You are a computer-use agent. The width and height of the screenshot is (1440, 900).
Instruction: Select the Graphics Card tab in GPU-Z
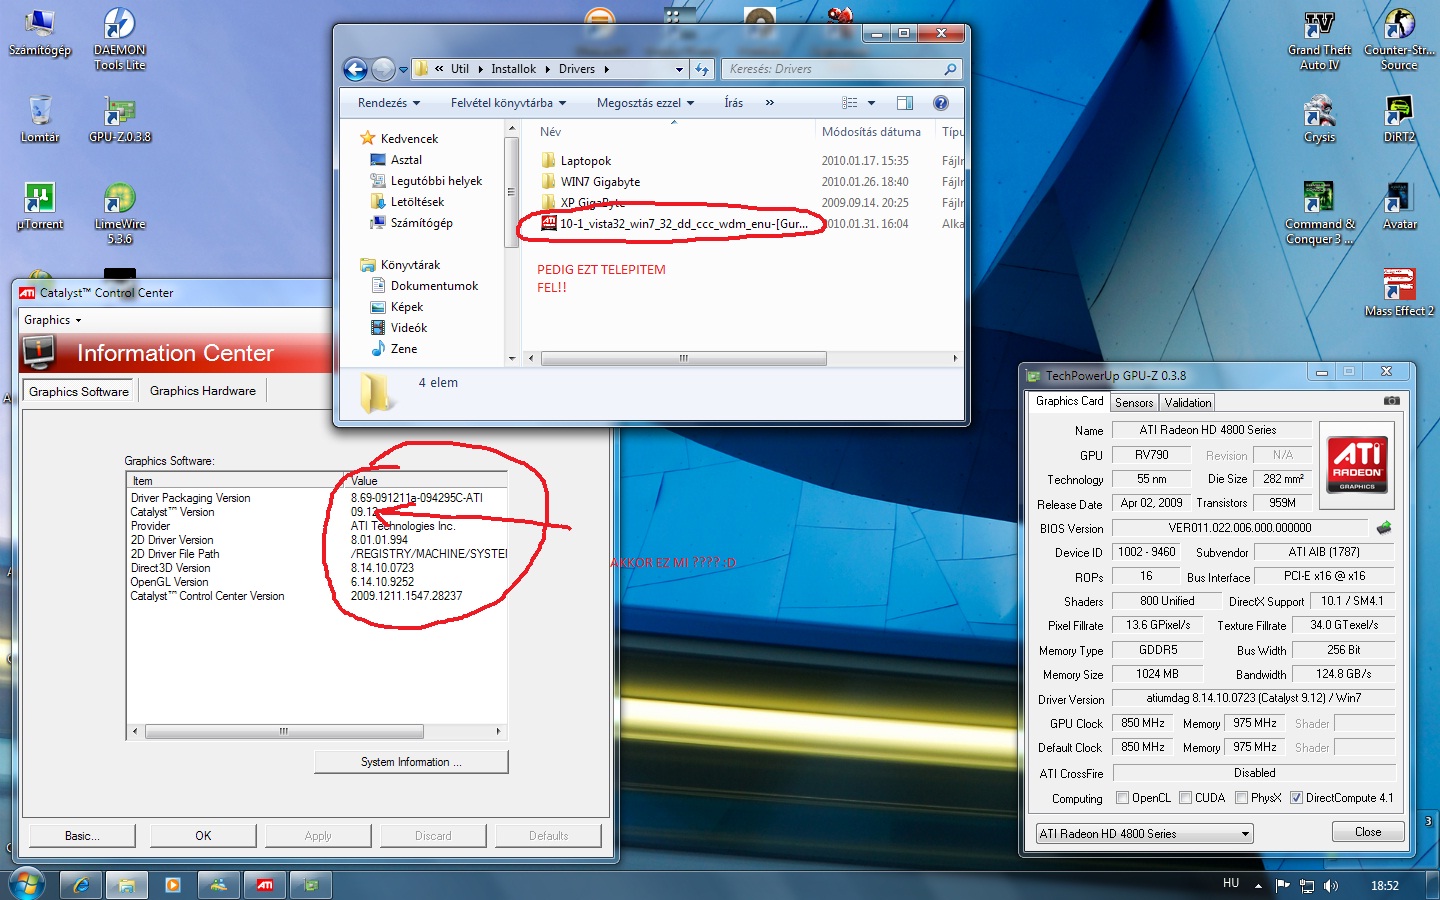[x=1069, y=401]
